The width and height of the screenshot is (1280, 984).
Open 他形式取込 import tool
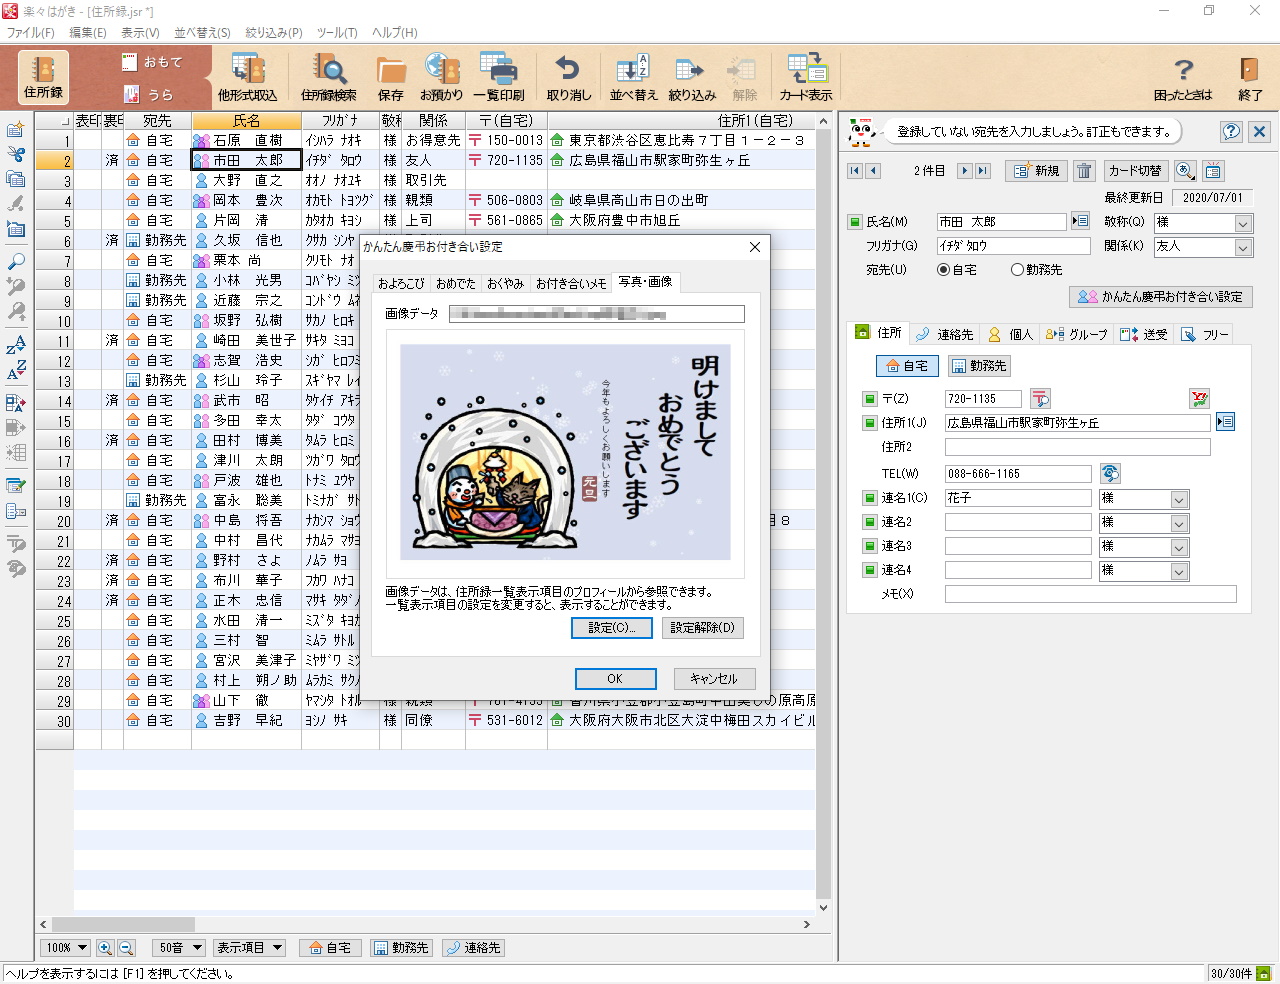point(247,77)
